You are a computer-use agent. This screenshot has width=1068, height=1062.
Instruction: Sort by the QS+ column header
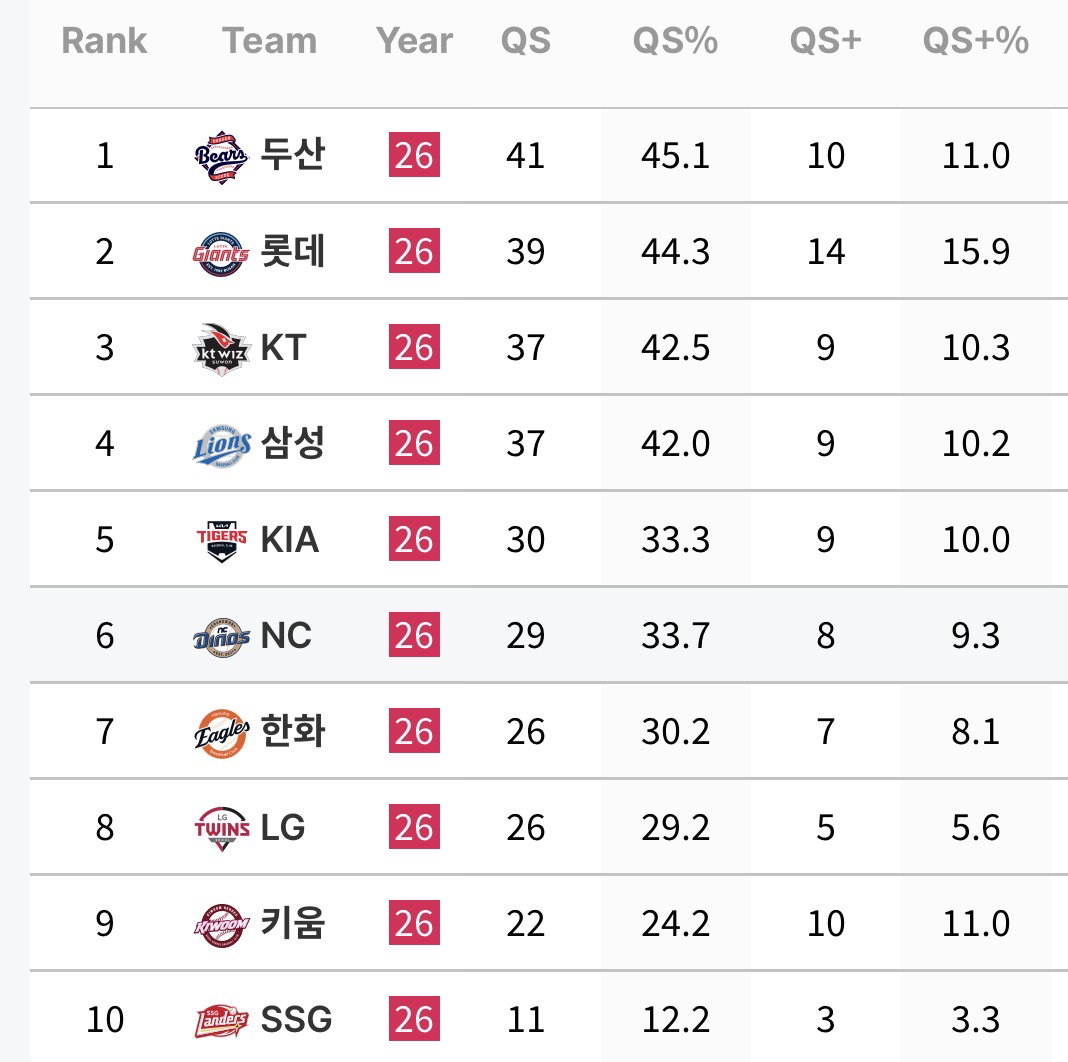point(826,41)
